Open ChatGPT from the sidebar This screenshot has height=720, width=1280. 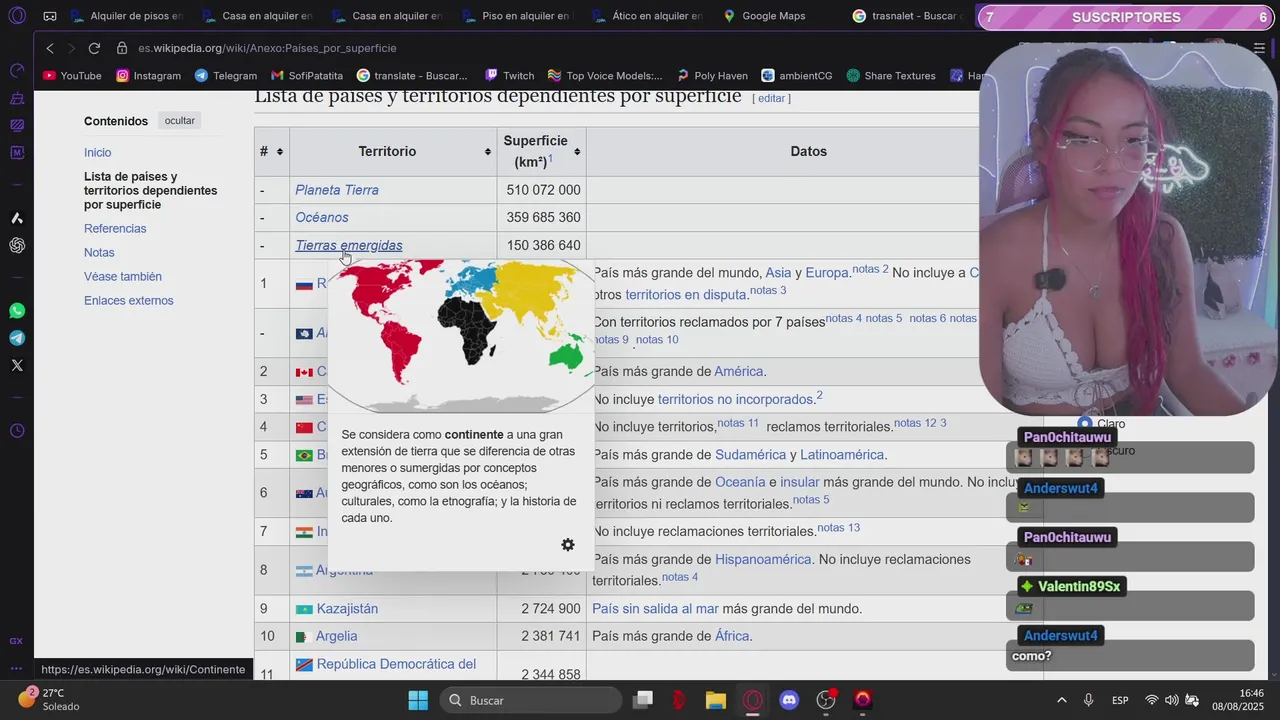pyautogui.click(x=17, y=245)
